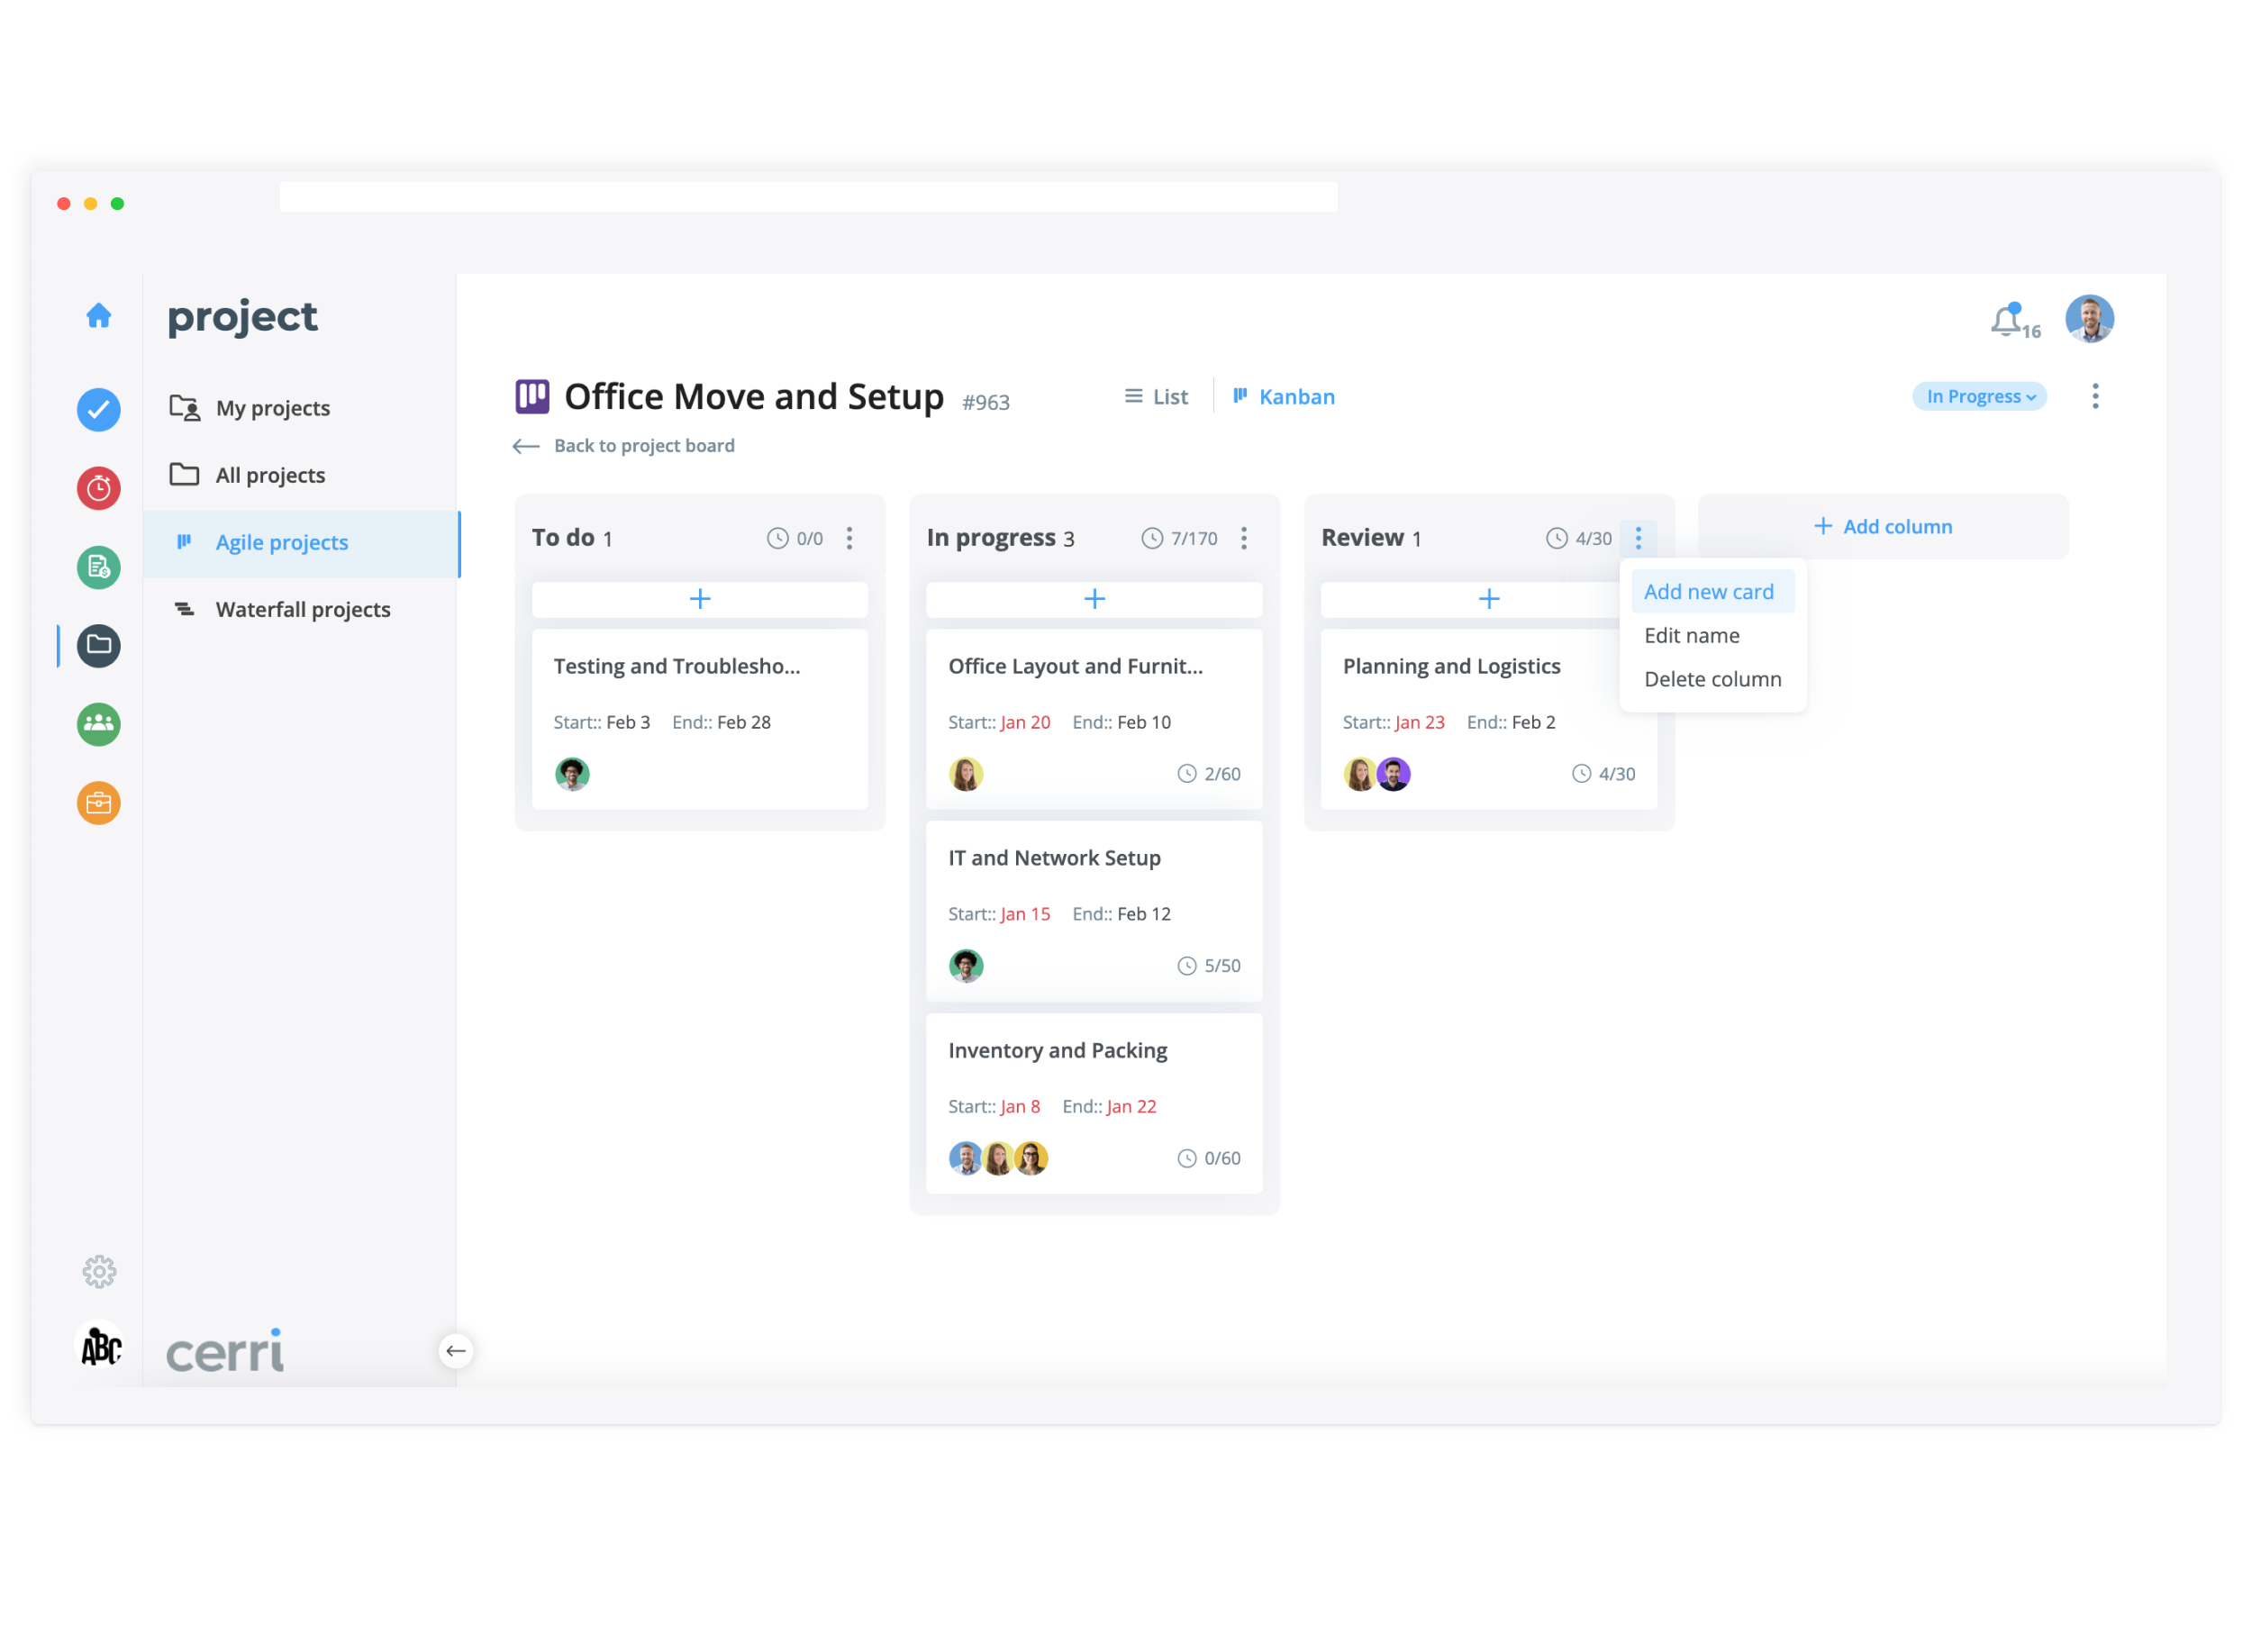
Task: Open the settings gear icon
Action: click(98, 1272)
